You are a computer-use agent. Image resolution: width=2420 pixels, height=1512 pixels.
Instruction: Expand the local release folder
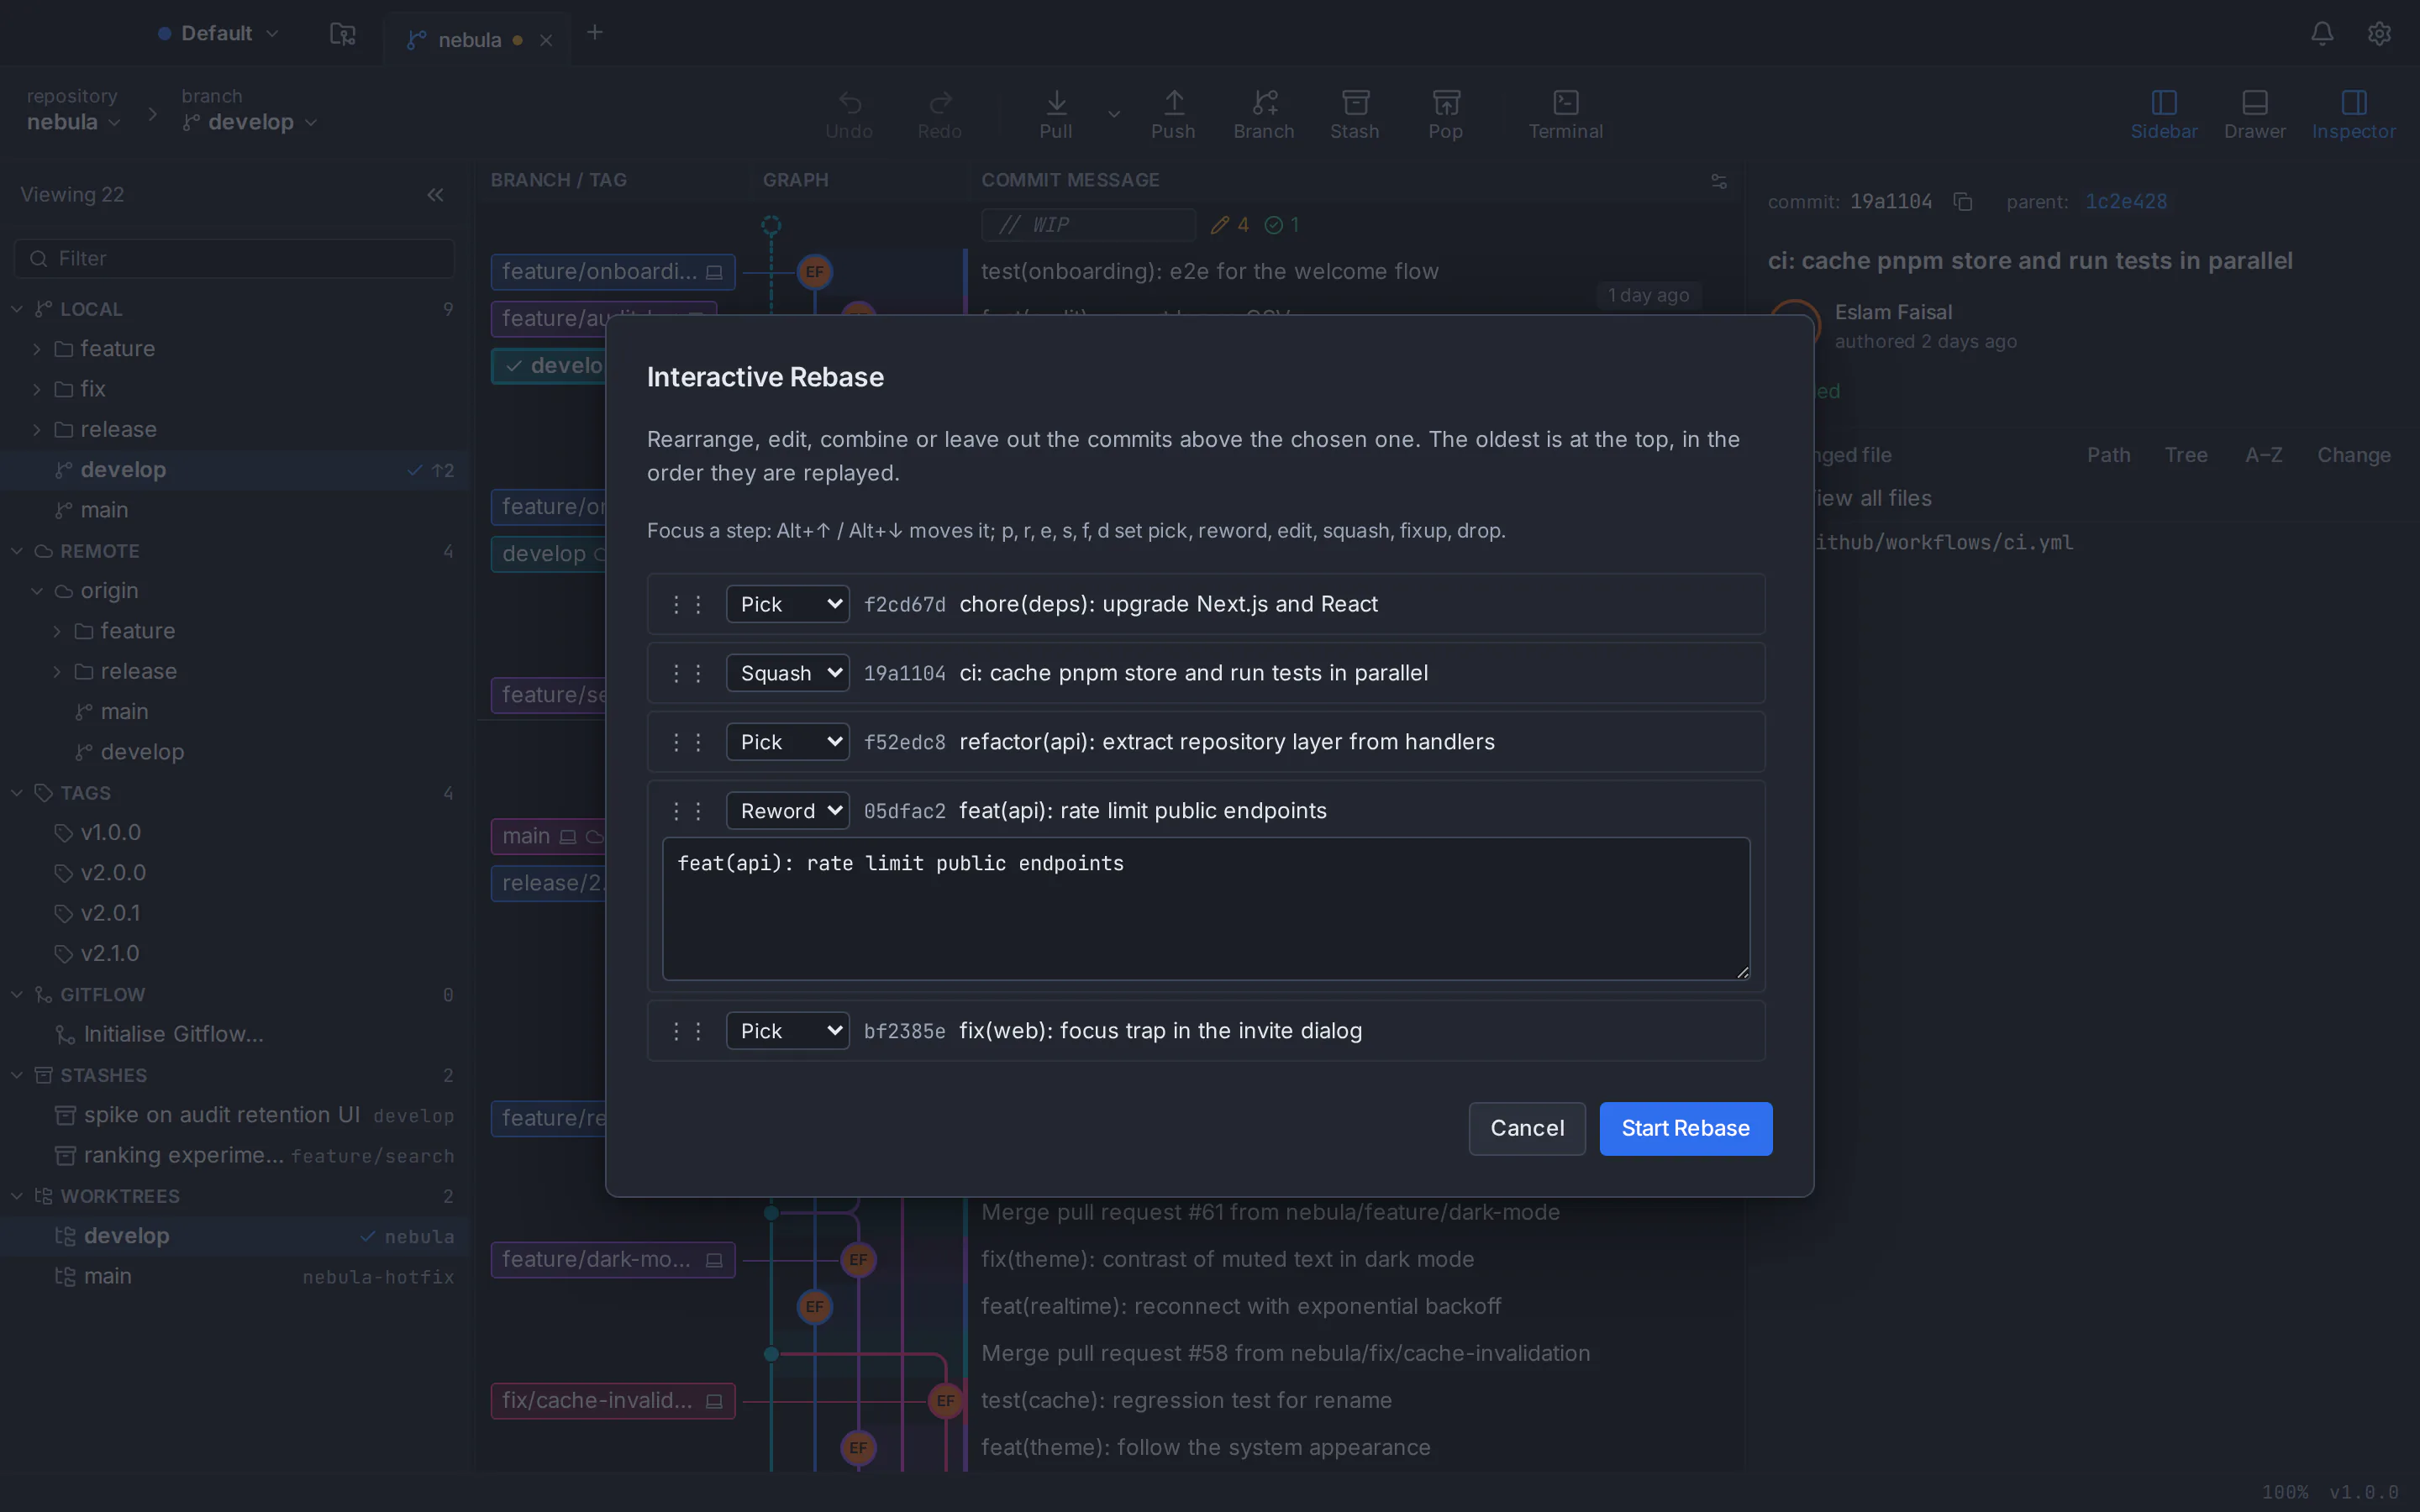[37, 430]
